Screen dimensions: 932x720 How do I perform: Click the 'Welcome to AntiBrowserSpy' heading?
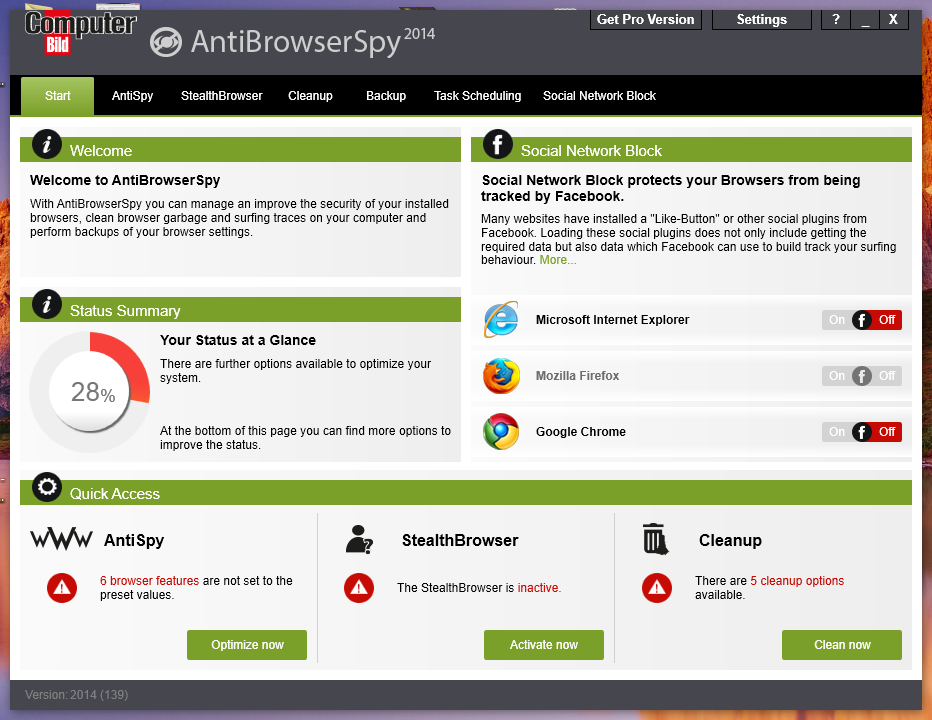tap(125, 180)
